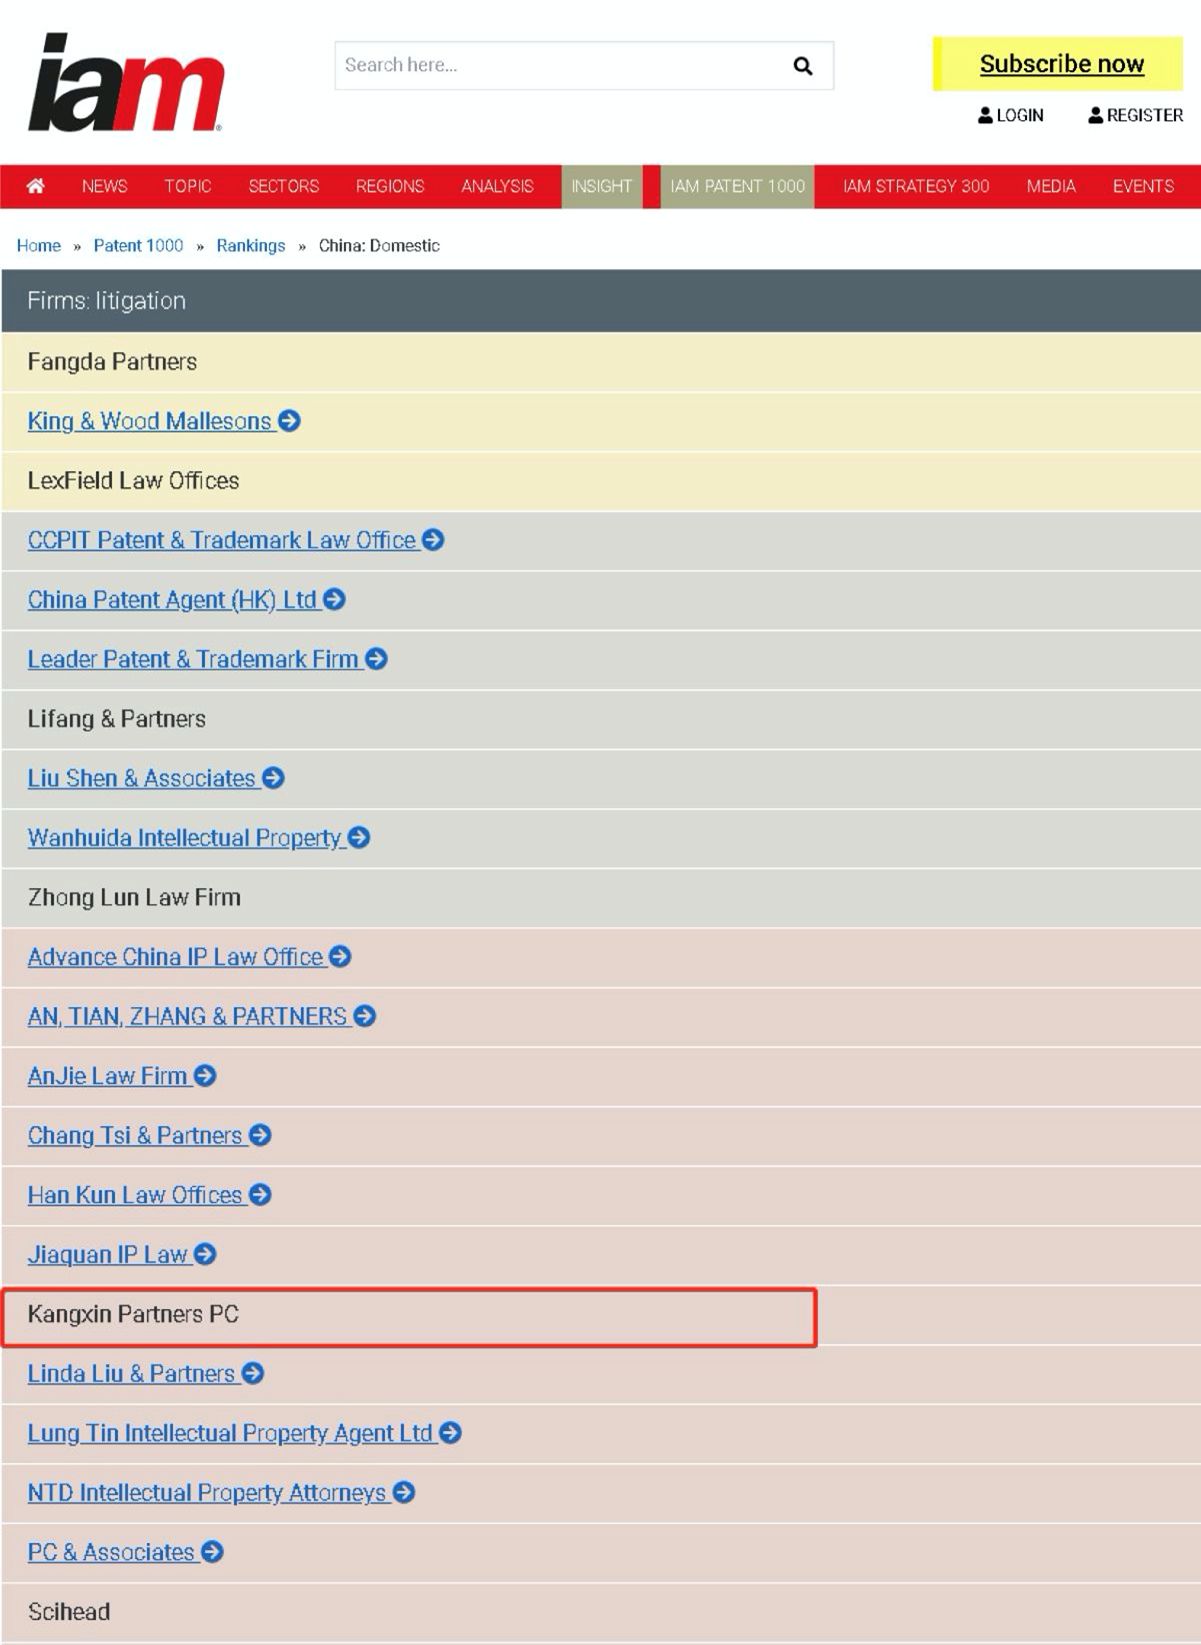Click Rankings breadcrumb link

click(250, 245)
